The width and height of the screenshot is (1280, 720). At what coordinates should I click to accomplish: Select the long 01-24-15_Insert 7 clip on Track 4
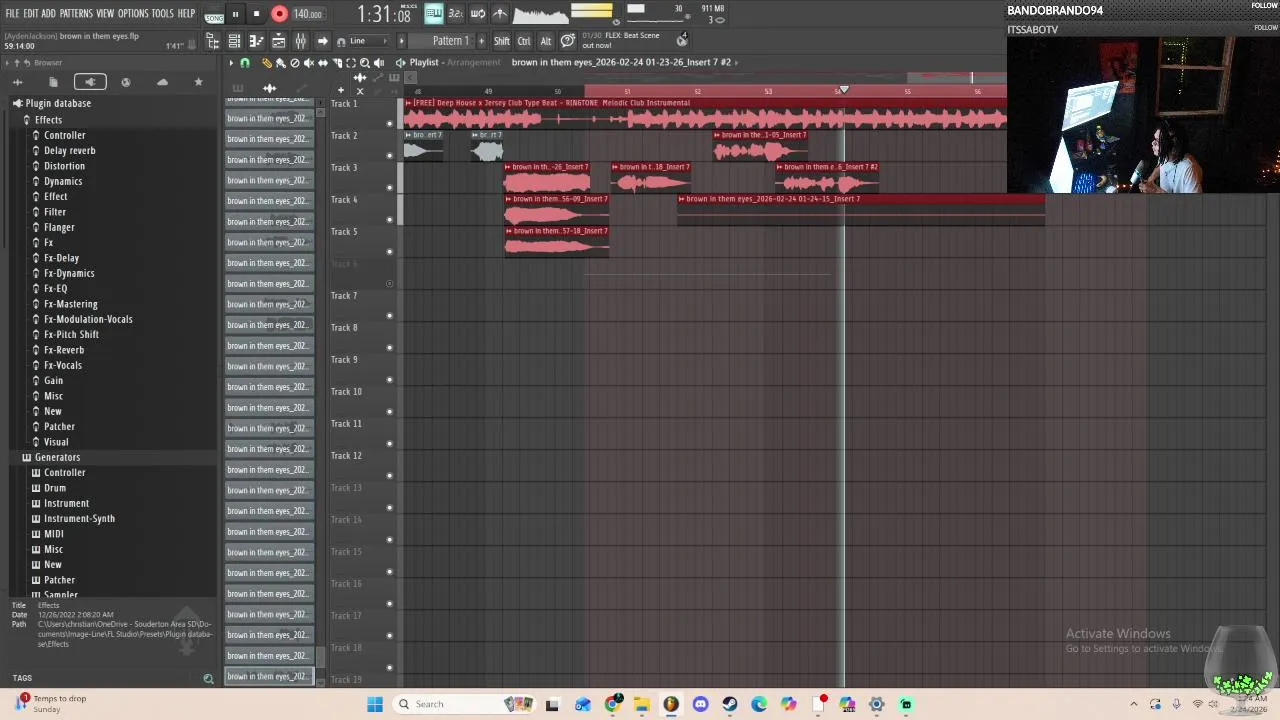click(x=861, y=209)
